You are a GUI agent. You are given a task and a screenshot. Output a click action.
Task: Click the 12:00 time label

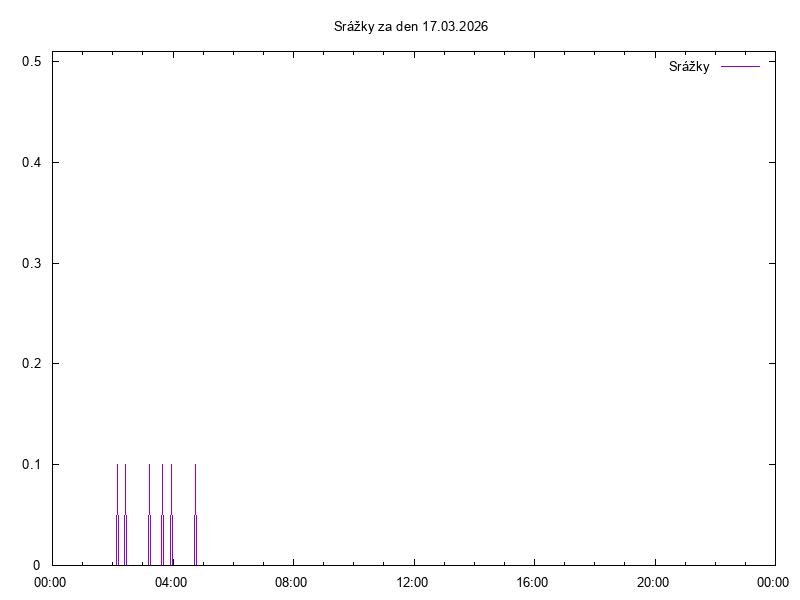pos(412,581)
